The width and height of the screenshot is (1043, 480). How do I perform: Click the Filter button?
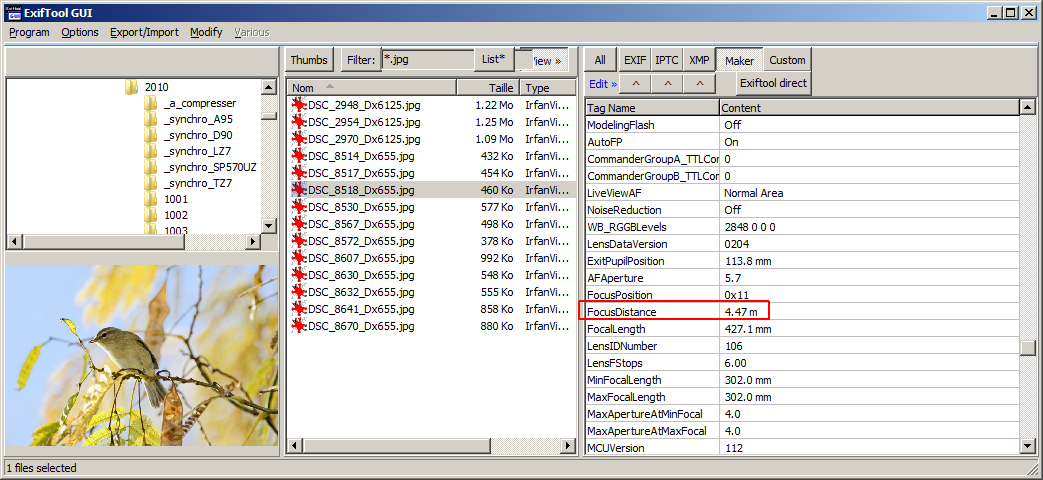pos(361,60)
